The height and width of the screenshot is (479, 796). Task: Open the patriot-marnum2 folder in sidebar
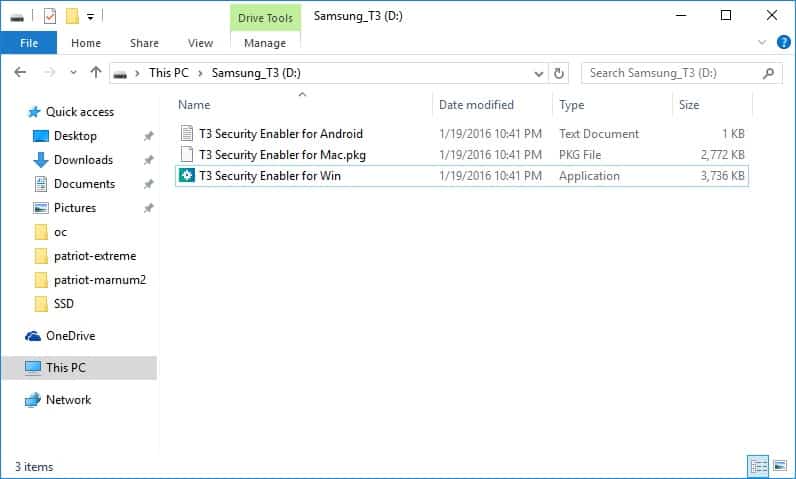100,280
